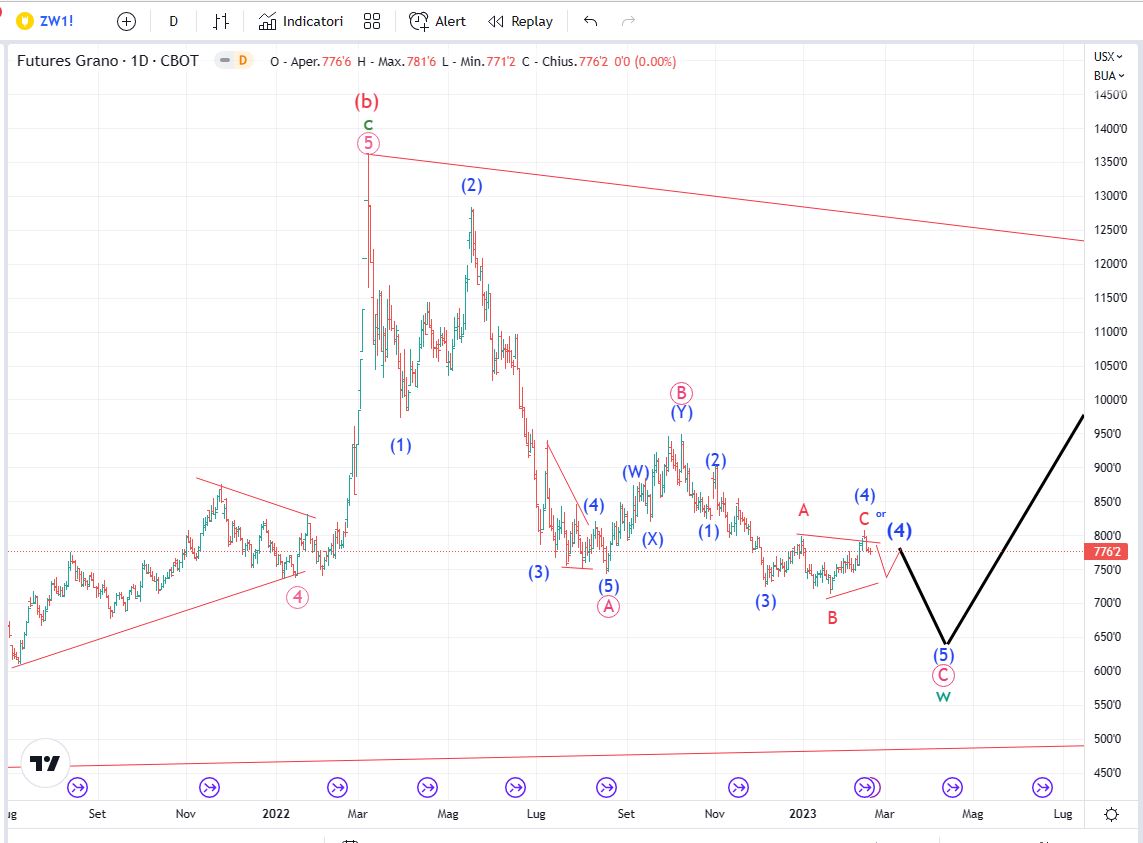Image resolution: width=1143 pixels, height=843 pixels.
Task: Open the Indicatori panel
Action: point(301,21)
